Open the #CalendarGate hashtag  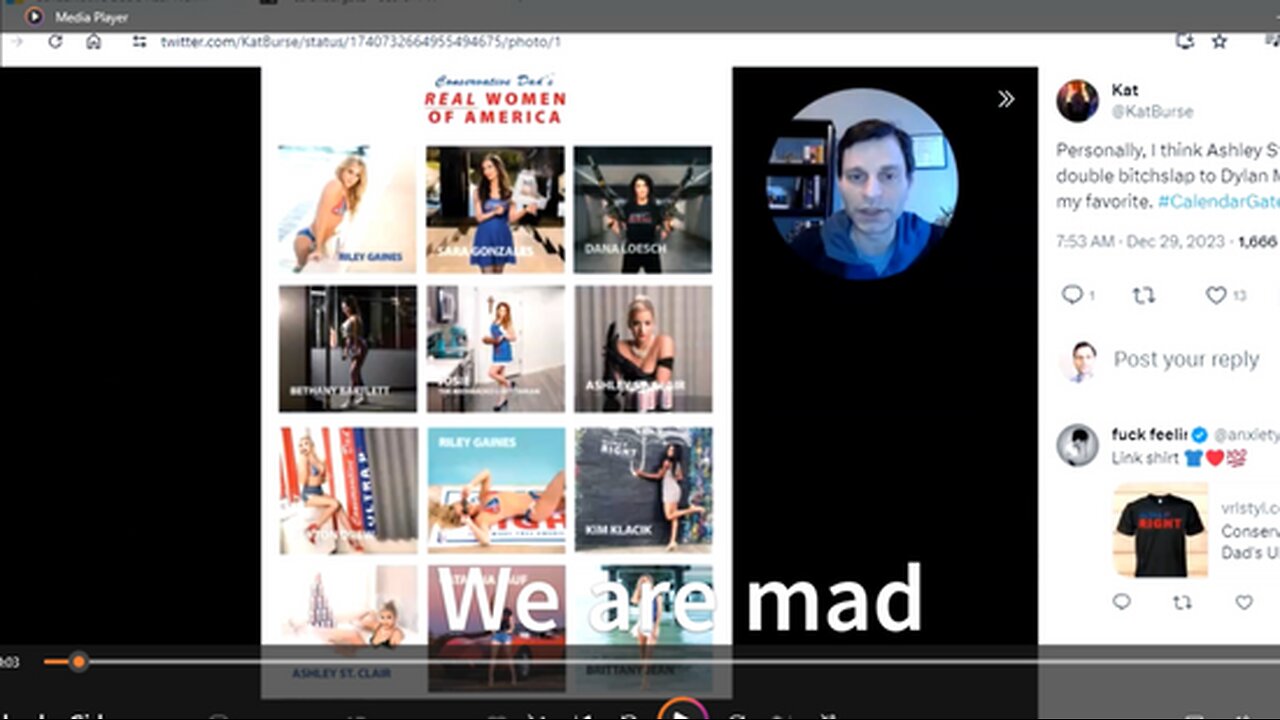click(x=1218, y=201)
